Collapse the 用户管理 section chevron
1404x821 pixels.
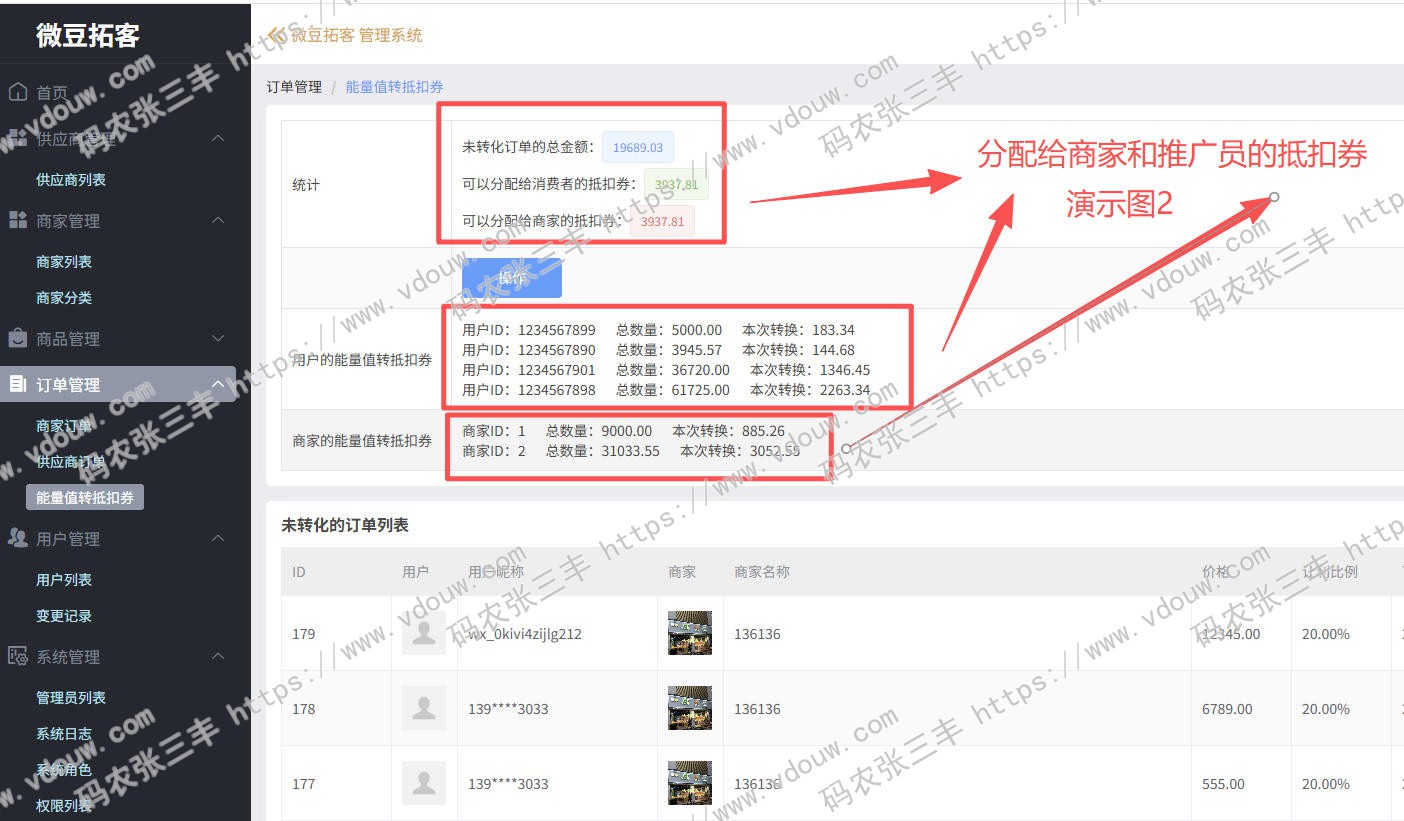click(x=218, y=538)
